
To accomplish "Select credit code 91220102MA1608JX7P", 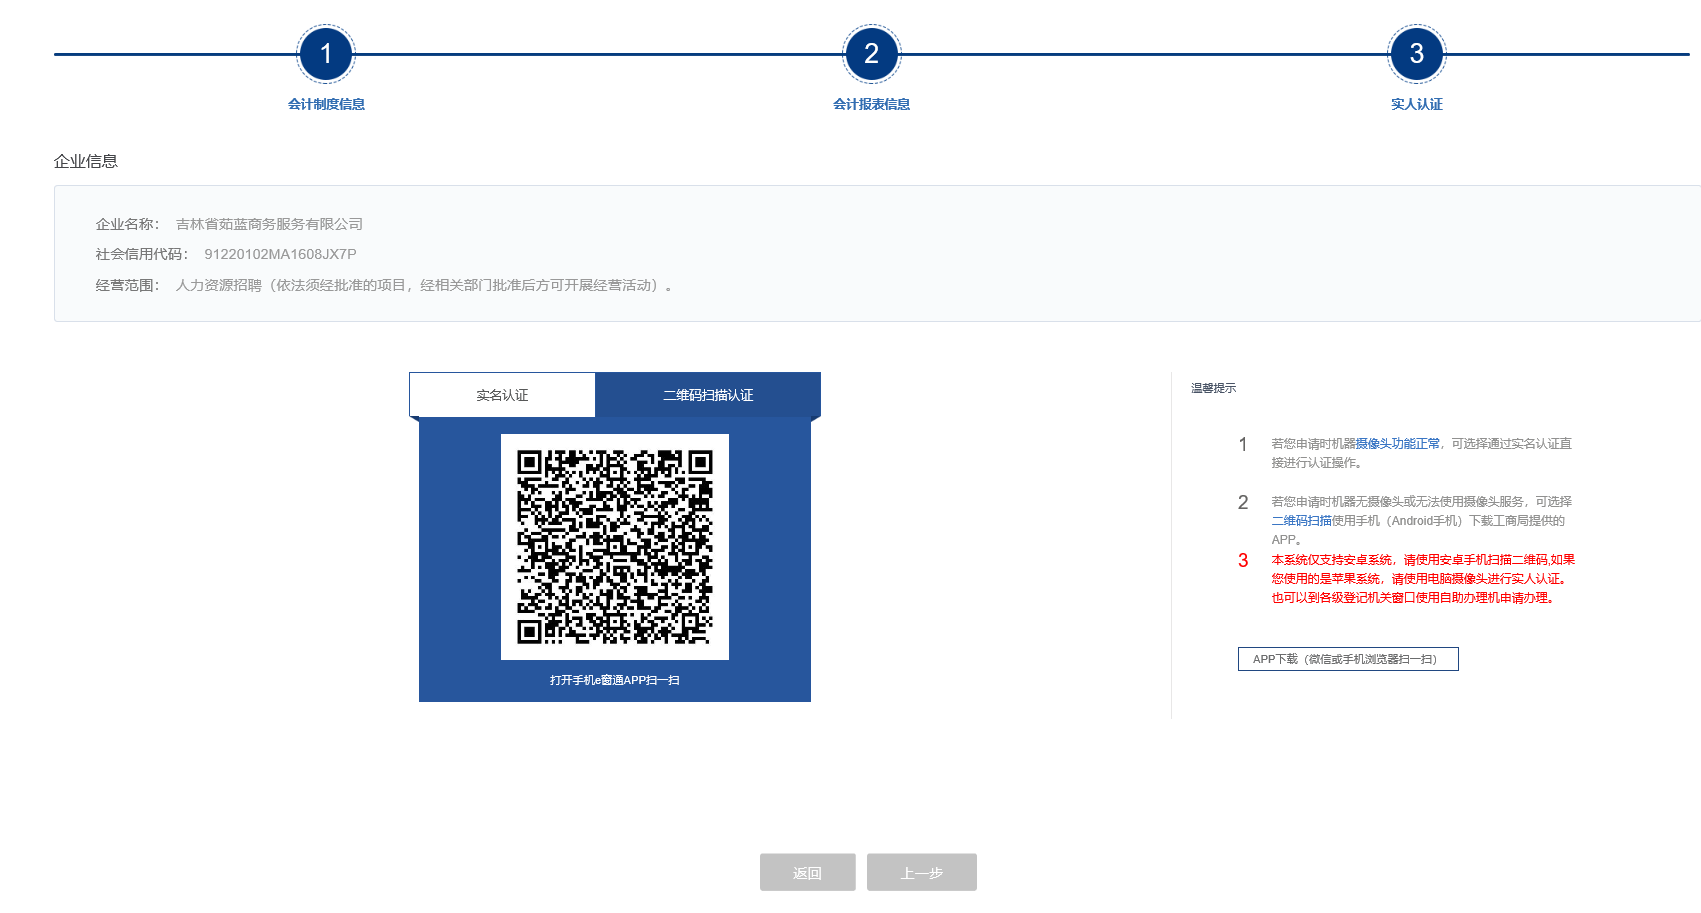I will point(280,254).
